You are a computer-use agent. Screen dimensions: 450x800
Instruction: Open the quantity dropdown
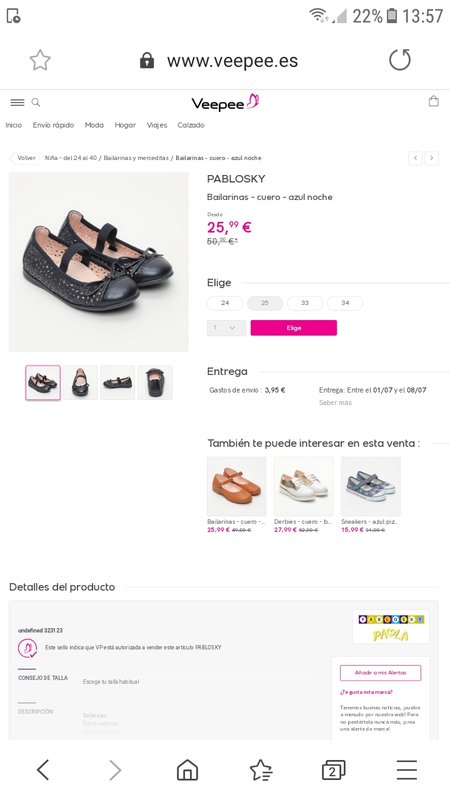point(226,328)
